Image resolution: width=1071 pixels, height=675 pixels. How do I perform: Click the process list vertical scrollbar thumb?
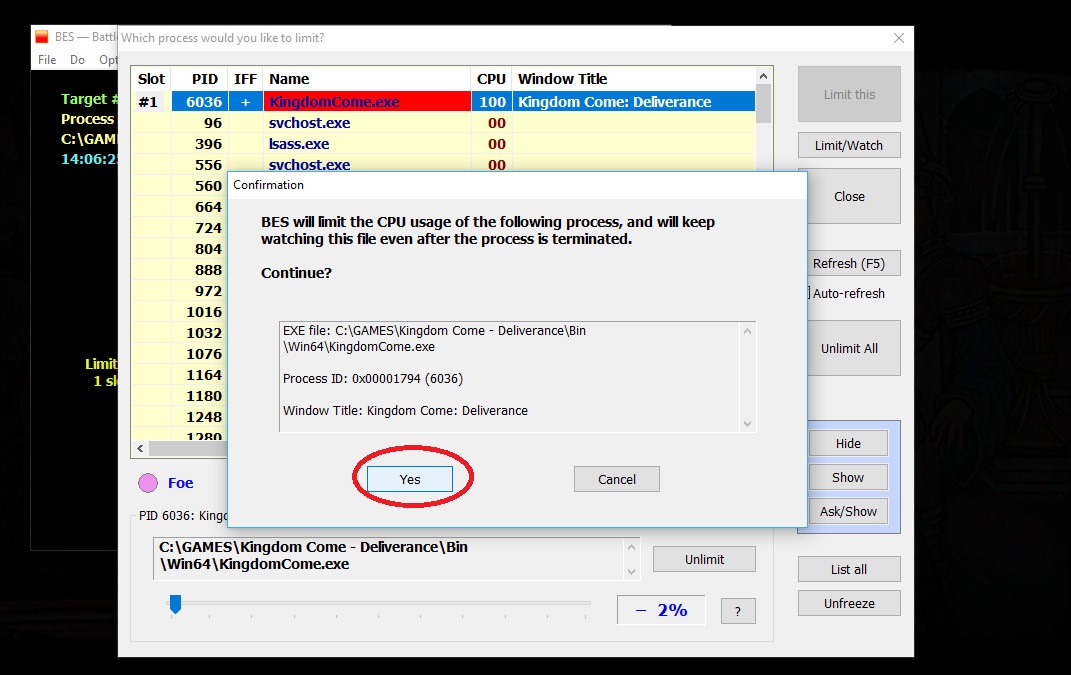pos(764,104)
